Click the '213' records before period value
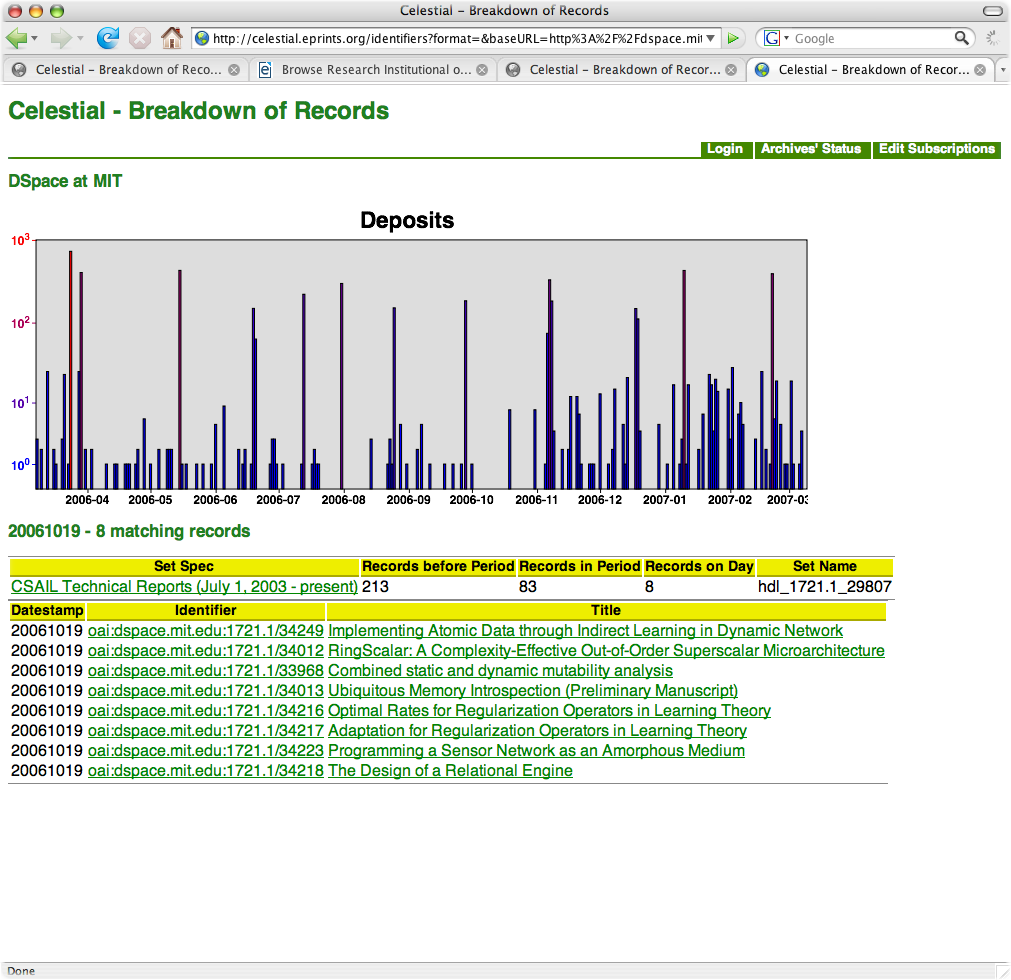This screenshot has width=1011, height=980. (375, 587)
